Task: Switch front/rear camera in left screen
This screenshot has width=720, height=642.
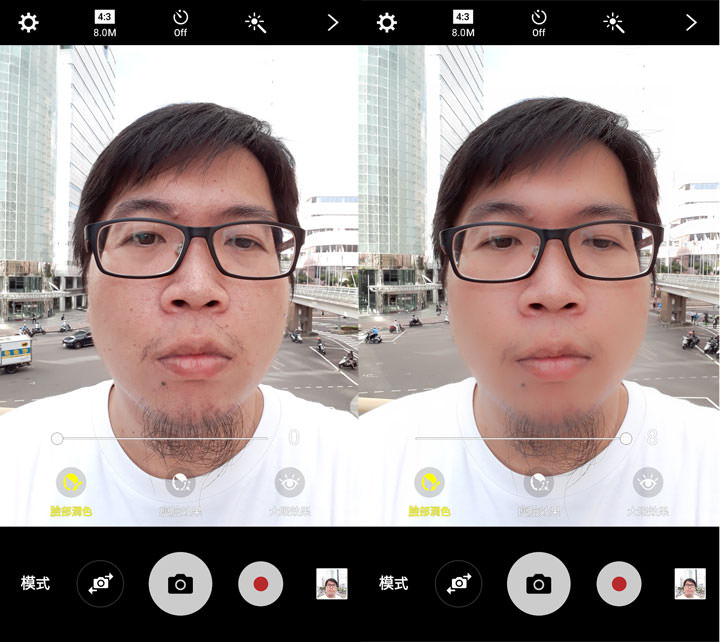Action: [x=100, y=583]
